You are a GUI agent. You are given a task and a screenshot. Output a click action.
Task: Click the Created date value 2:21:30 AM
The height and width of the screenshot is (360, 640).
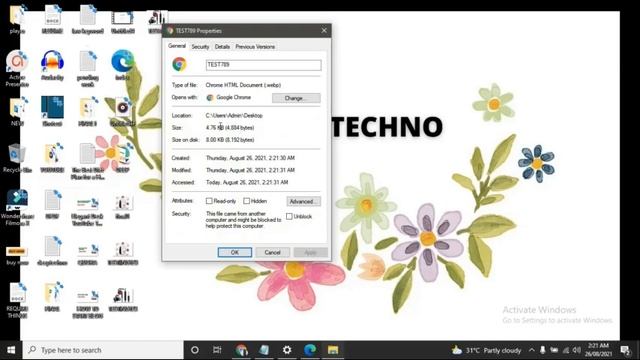click(x=250, y=158)
